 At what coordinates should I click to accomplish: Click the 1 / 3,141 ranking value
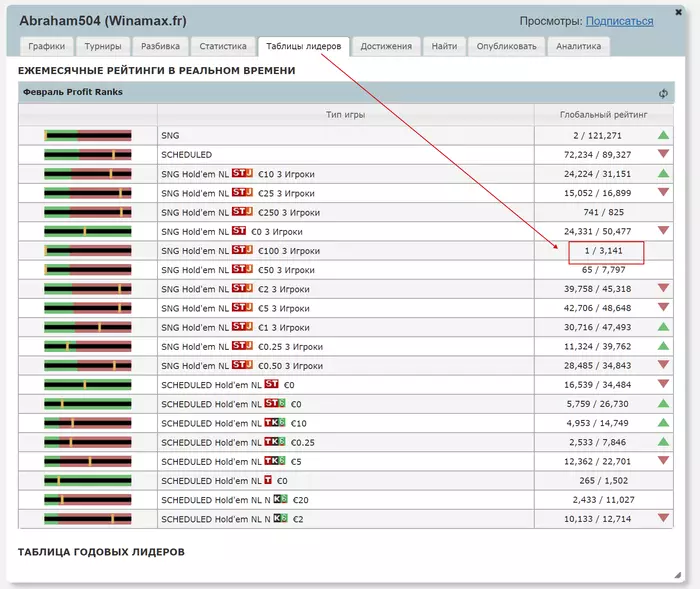point(604,251)
